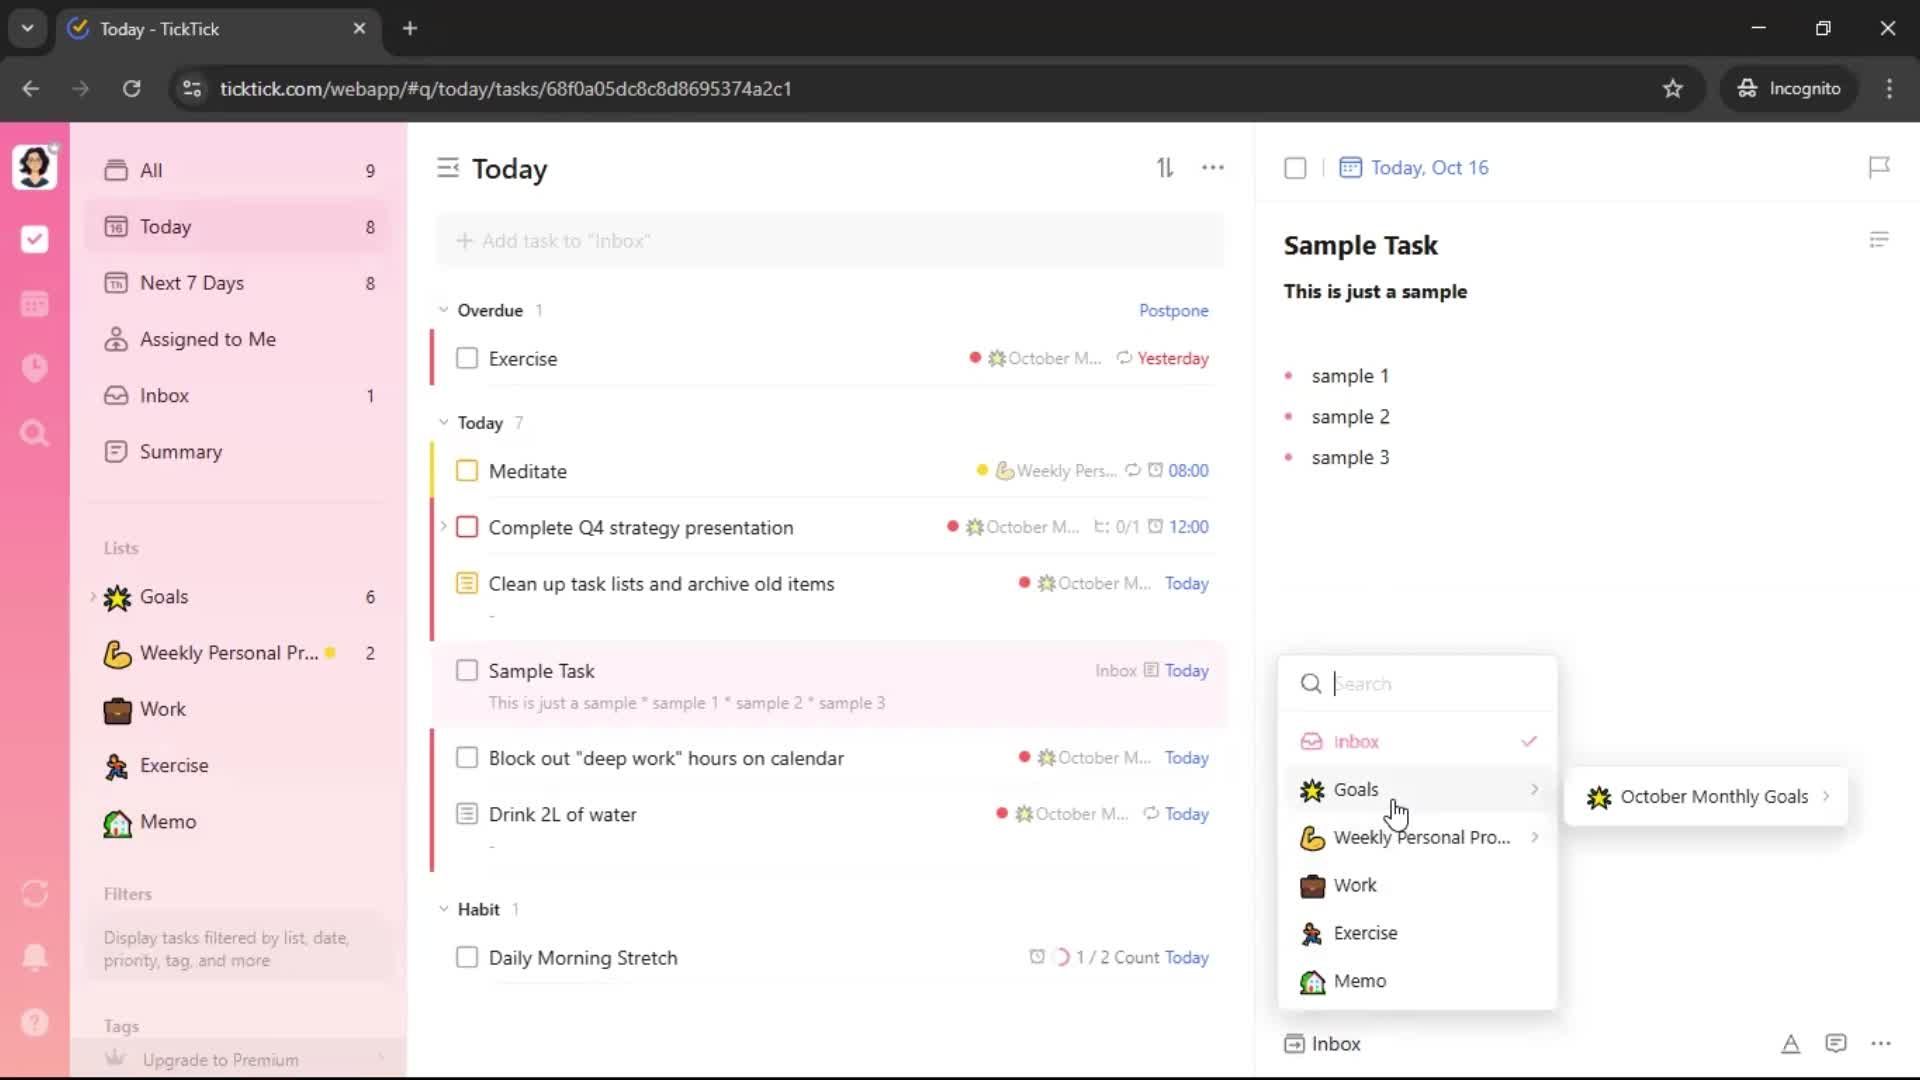Choose October Monthly Goals in submenu

[x=1713, y=797]
